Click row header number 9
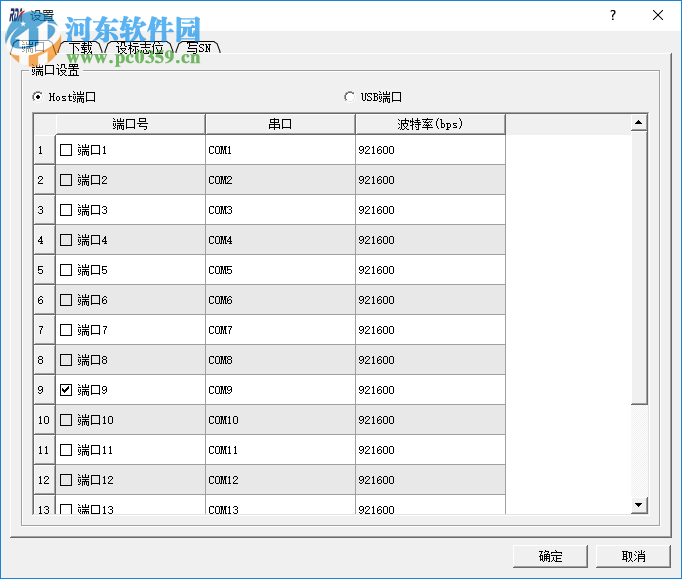The height and width of the screenshot is (579, 682). [44, 390]
